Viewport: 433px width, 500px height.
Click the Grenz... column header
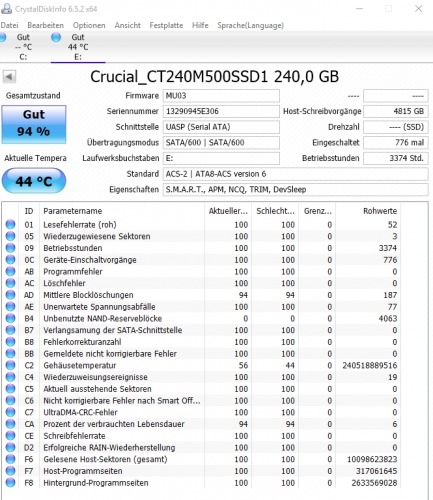click(x=317, y=211)
